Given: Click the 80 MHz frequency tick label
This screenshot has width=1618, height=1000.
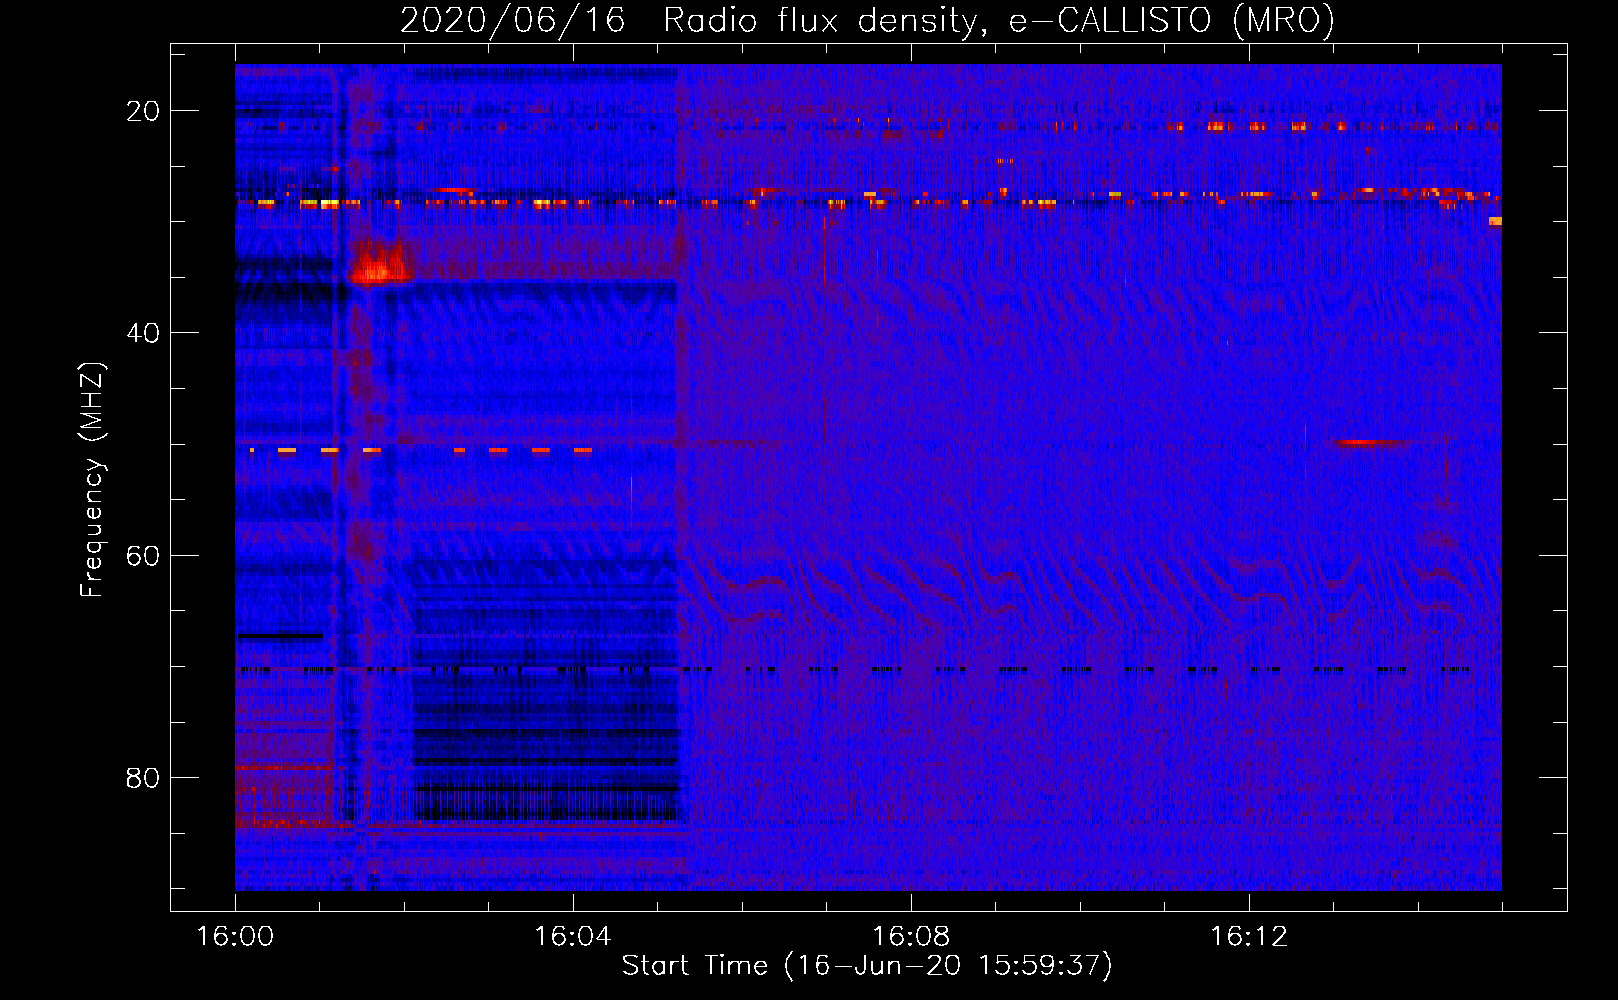Looking at the screenshot, I should pos(143,777).
